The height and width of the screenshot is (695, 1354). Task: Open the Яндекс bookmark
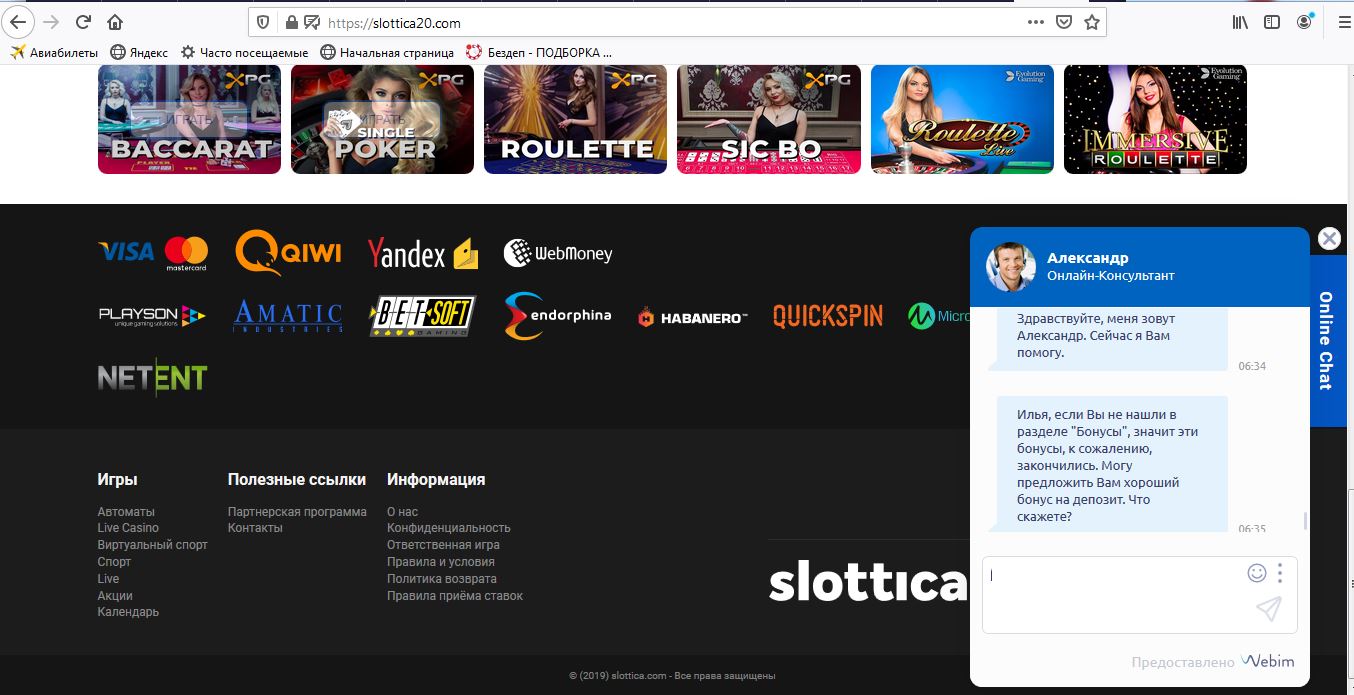point(138,52)
